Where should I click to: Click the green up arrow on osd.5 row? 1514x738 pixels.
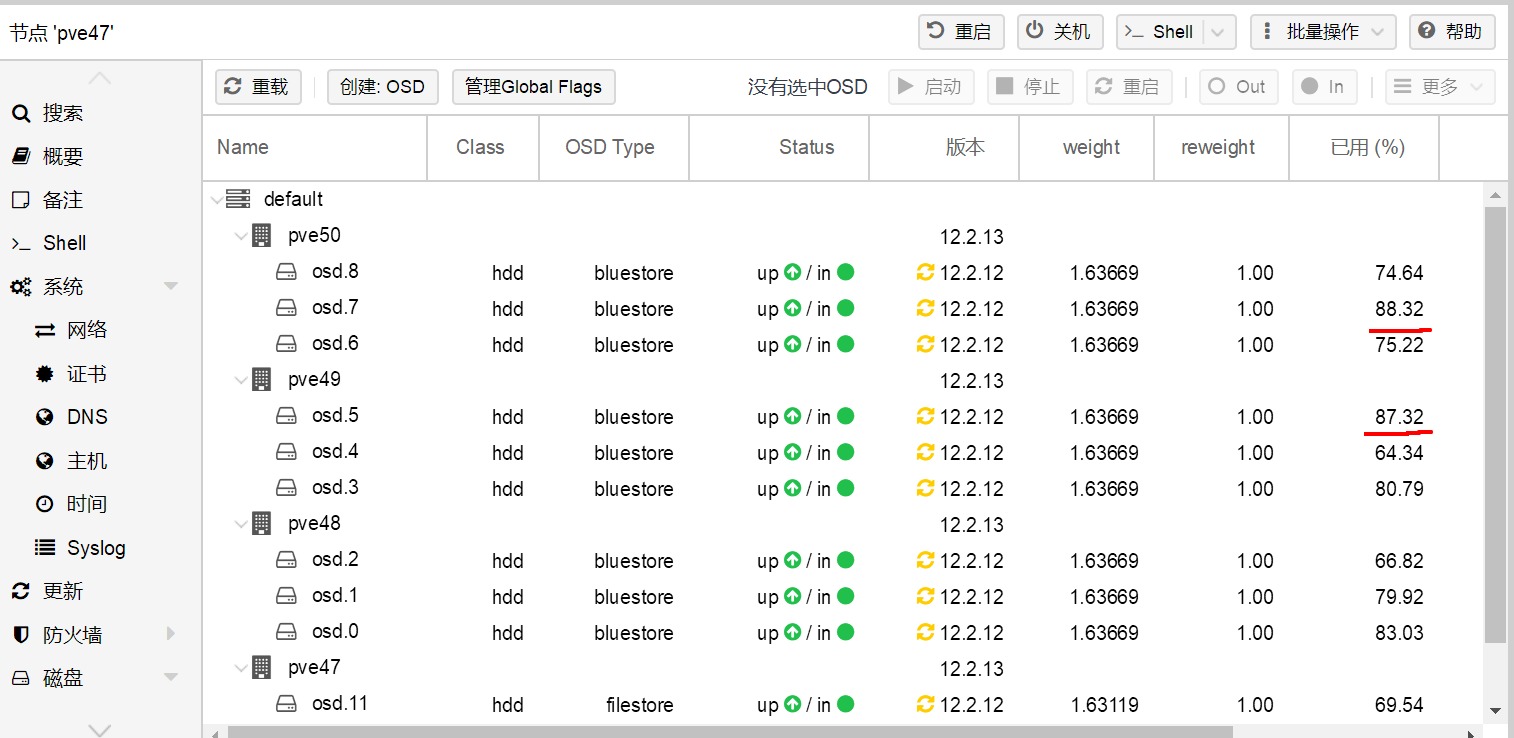click(x=793, y=416)
